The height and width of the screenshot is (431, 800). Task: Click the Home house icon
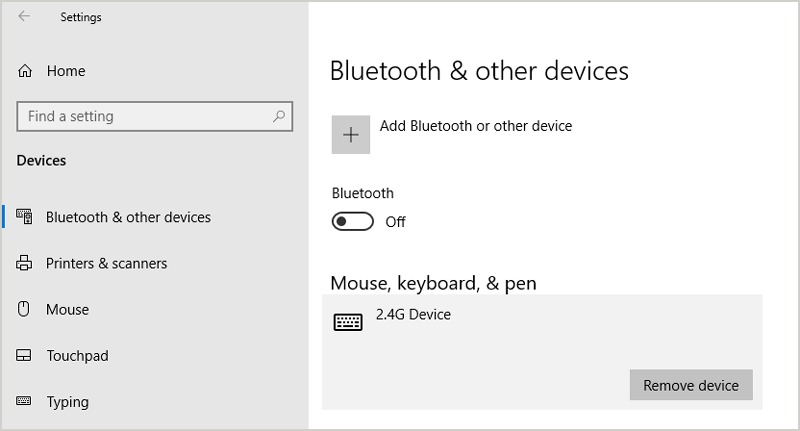click(x=25, y=71)
